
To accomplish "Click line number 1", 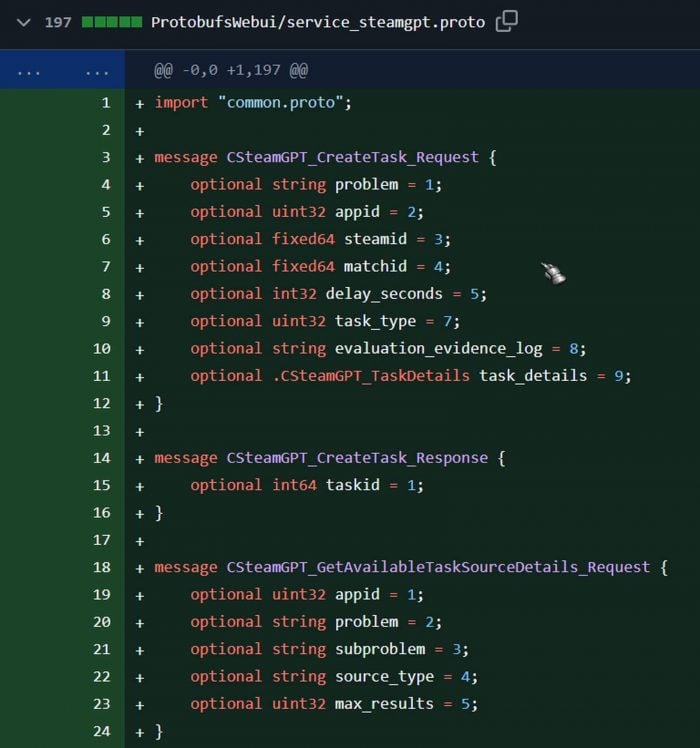I will (x=105, y=103).
